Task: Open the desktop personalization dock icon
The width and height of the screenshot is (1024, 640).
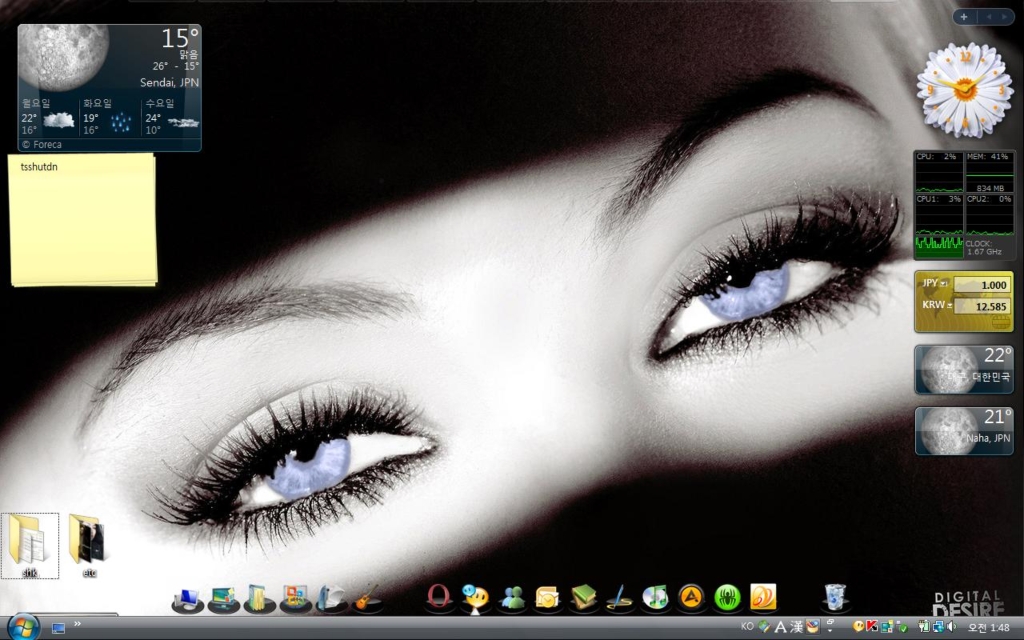Action: 223,599
